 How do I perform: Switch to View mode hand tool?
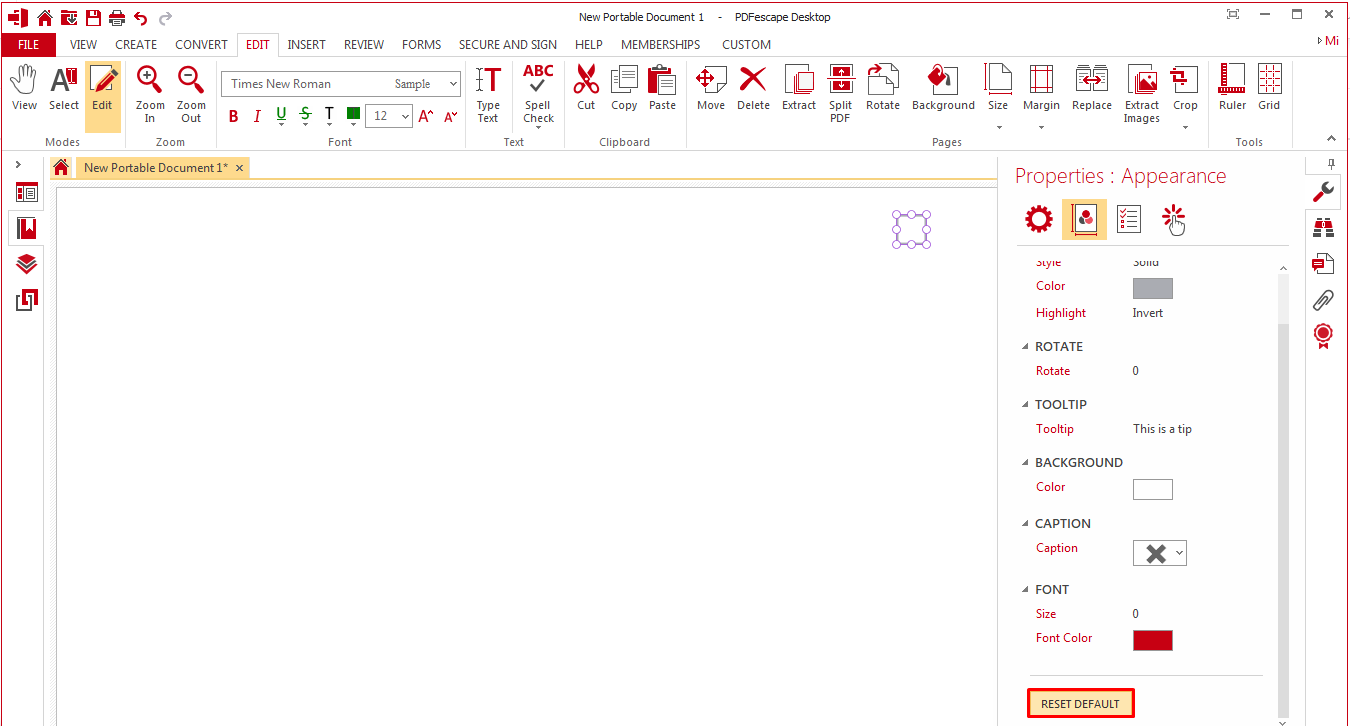(24, 88)
